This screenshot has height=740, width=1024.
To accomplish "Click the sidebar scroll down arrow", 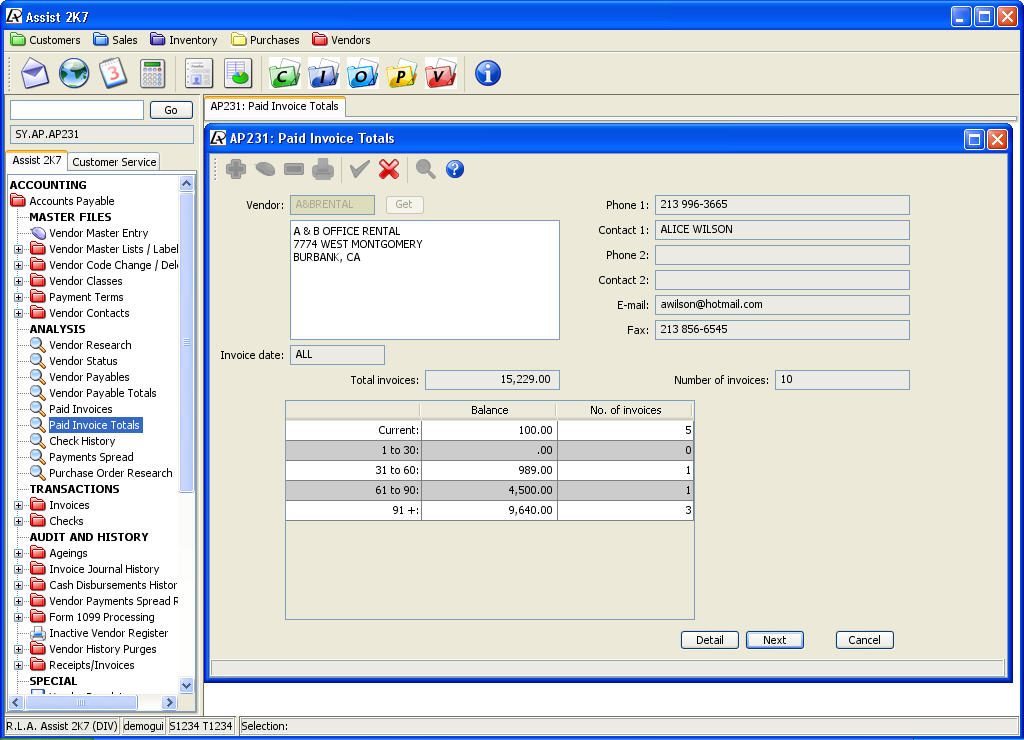I will (186, 685).
